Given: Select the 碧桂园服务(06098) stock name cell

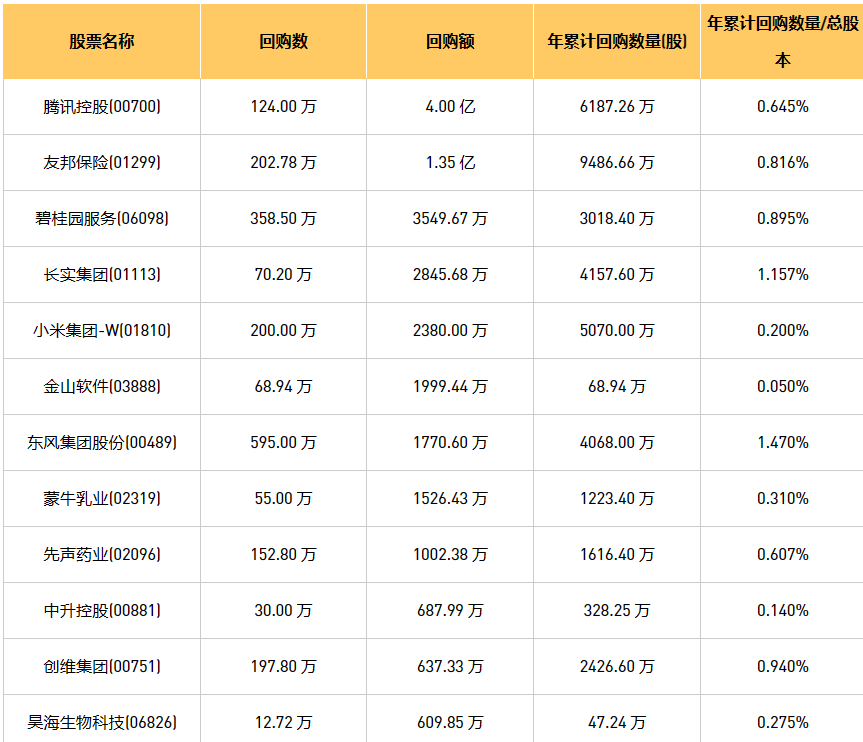Looking at the screenshot, I should coord(102,219).
